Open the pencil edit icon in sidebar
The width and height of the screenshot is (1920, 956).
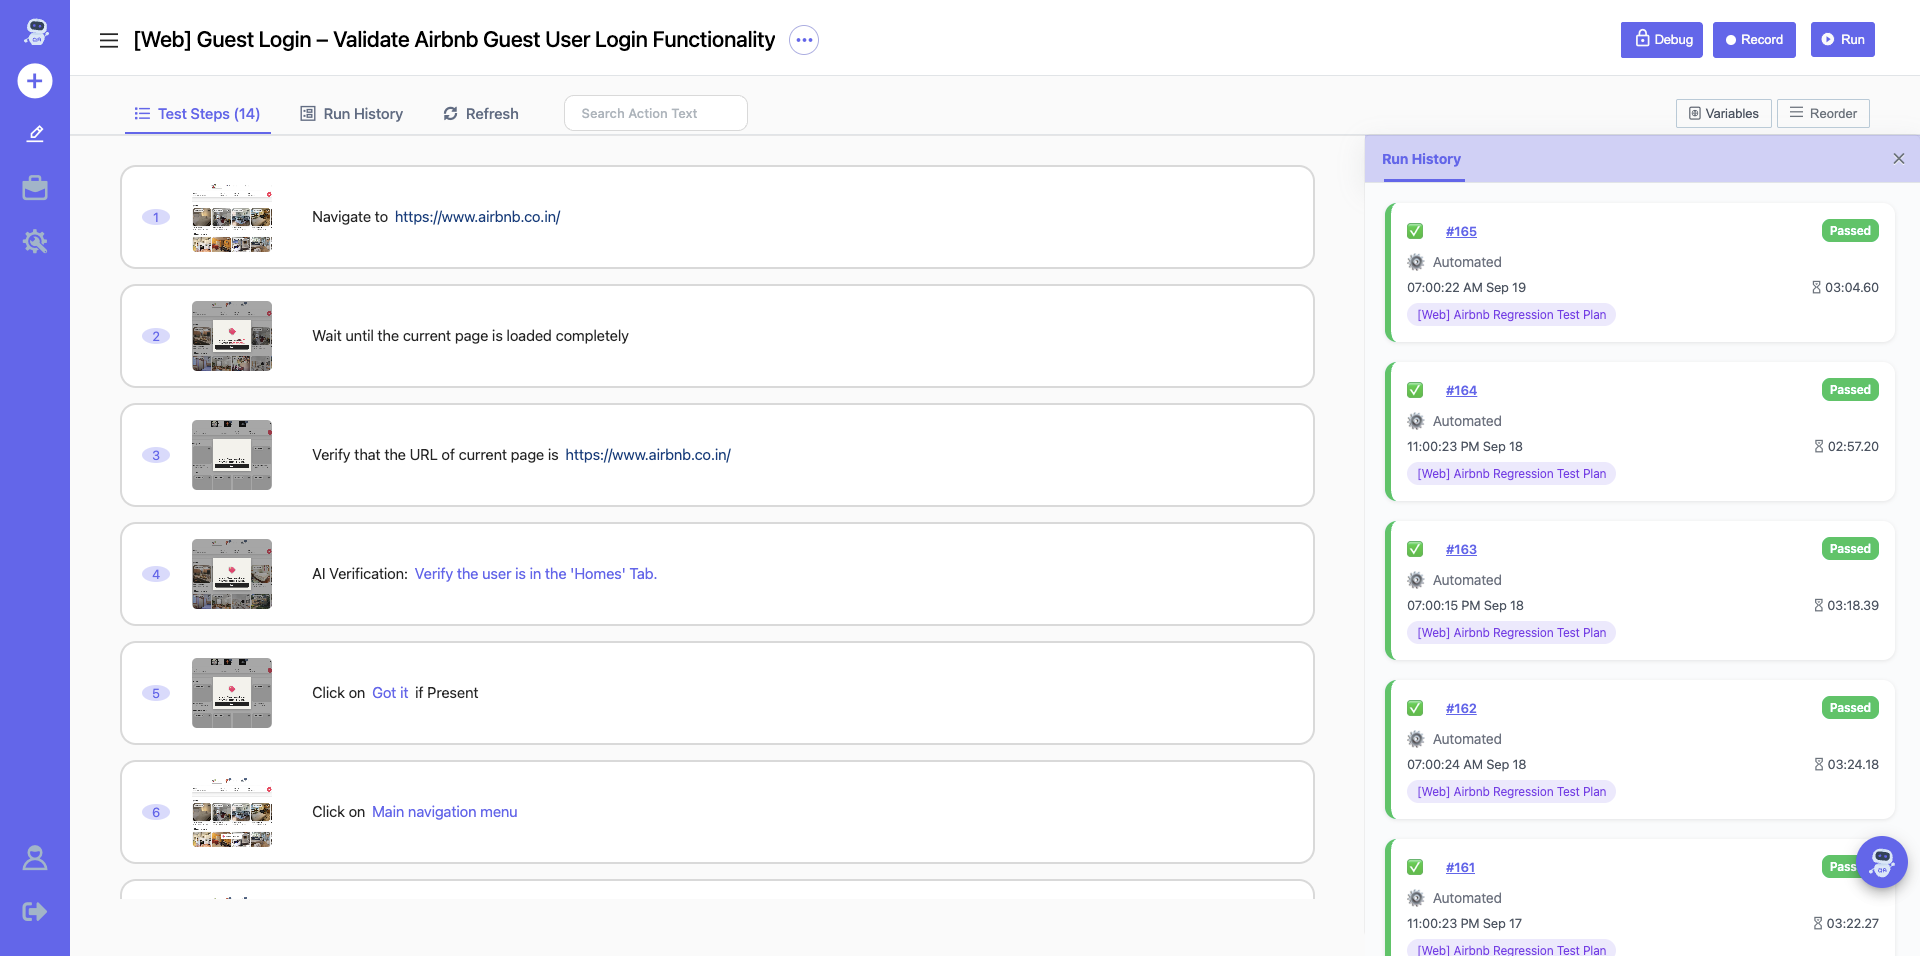click(35, 134)
